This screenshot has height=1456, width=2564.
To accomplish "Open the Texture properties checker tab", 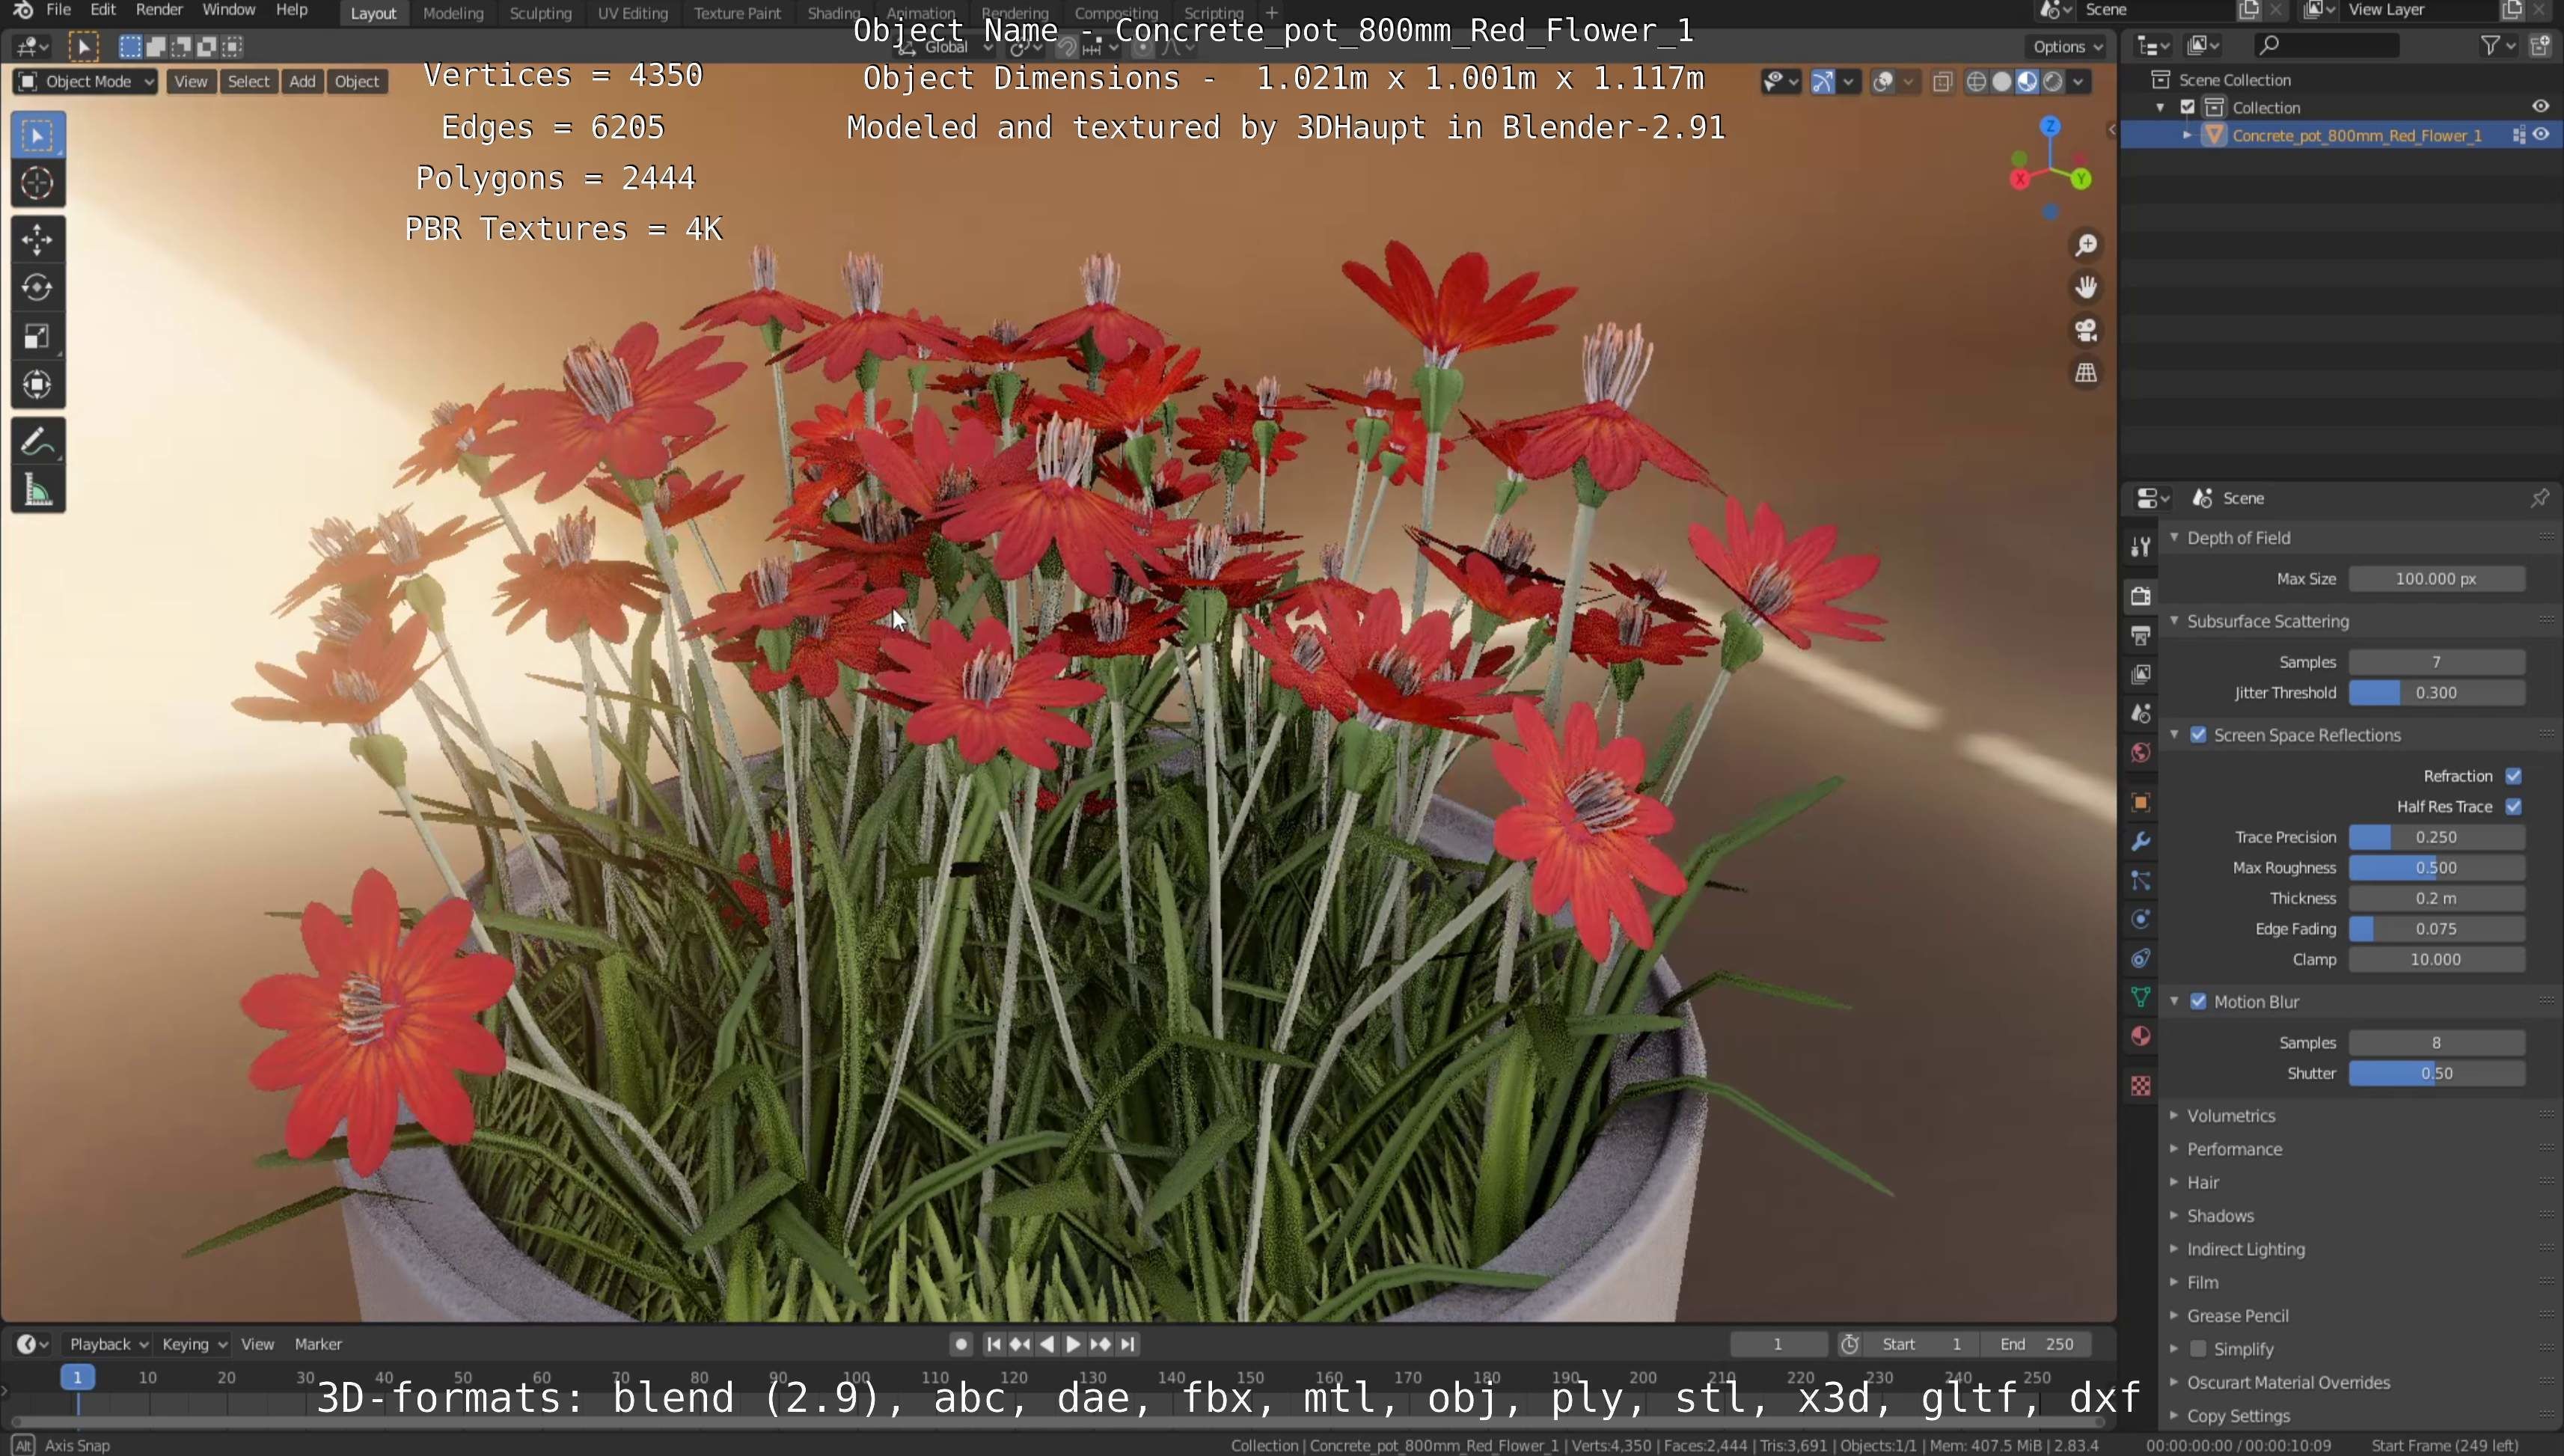I will point(2140,1086).
